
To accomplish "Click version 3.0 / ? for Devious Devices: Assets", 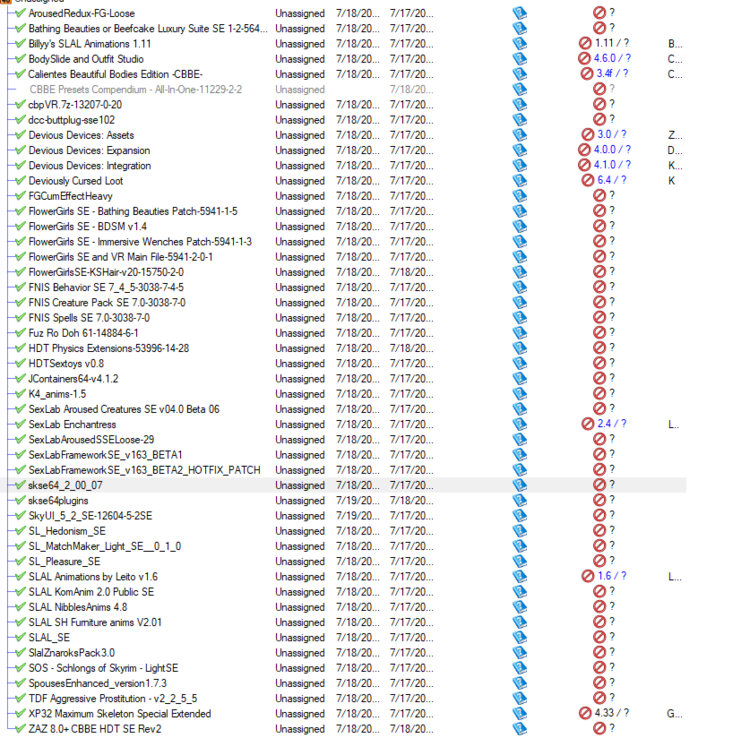I will [x=612, y=134].
